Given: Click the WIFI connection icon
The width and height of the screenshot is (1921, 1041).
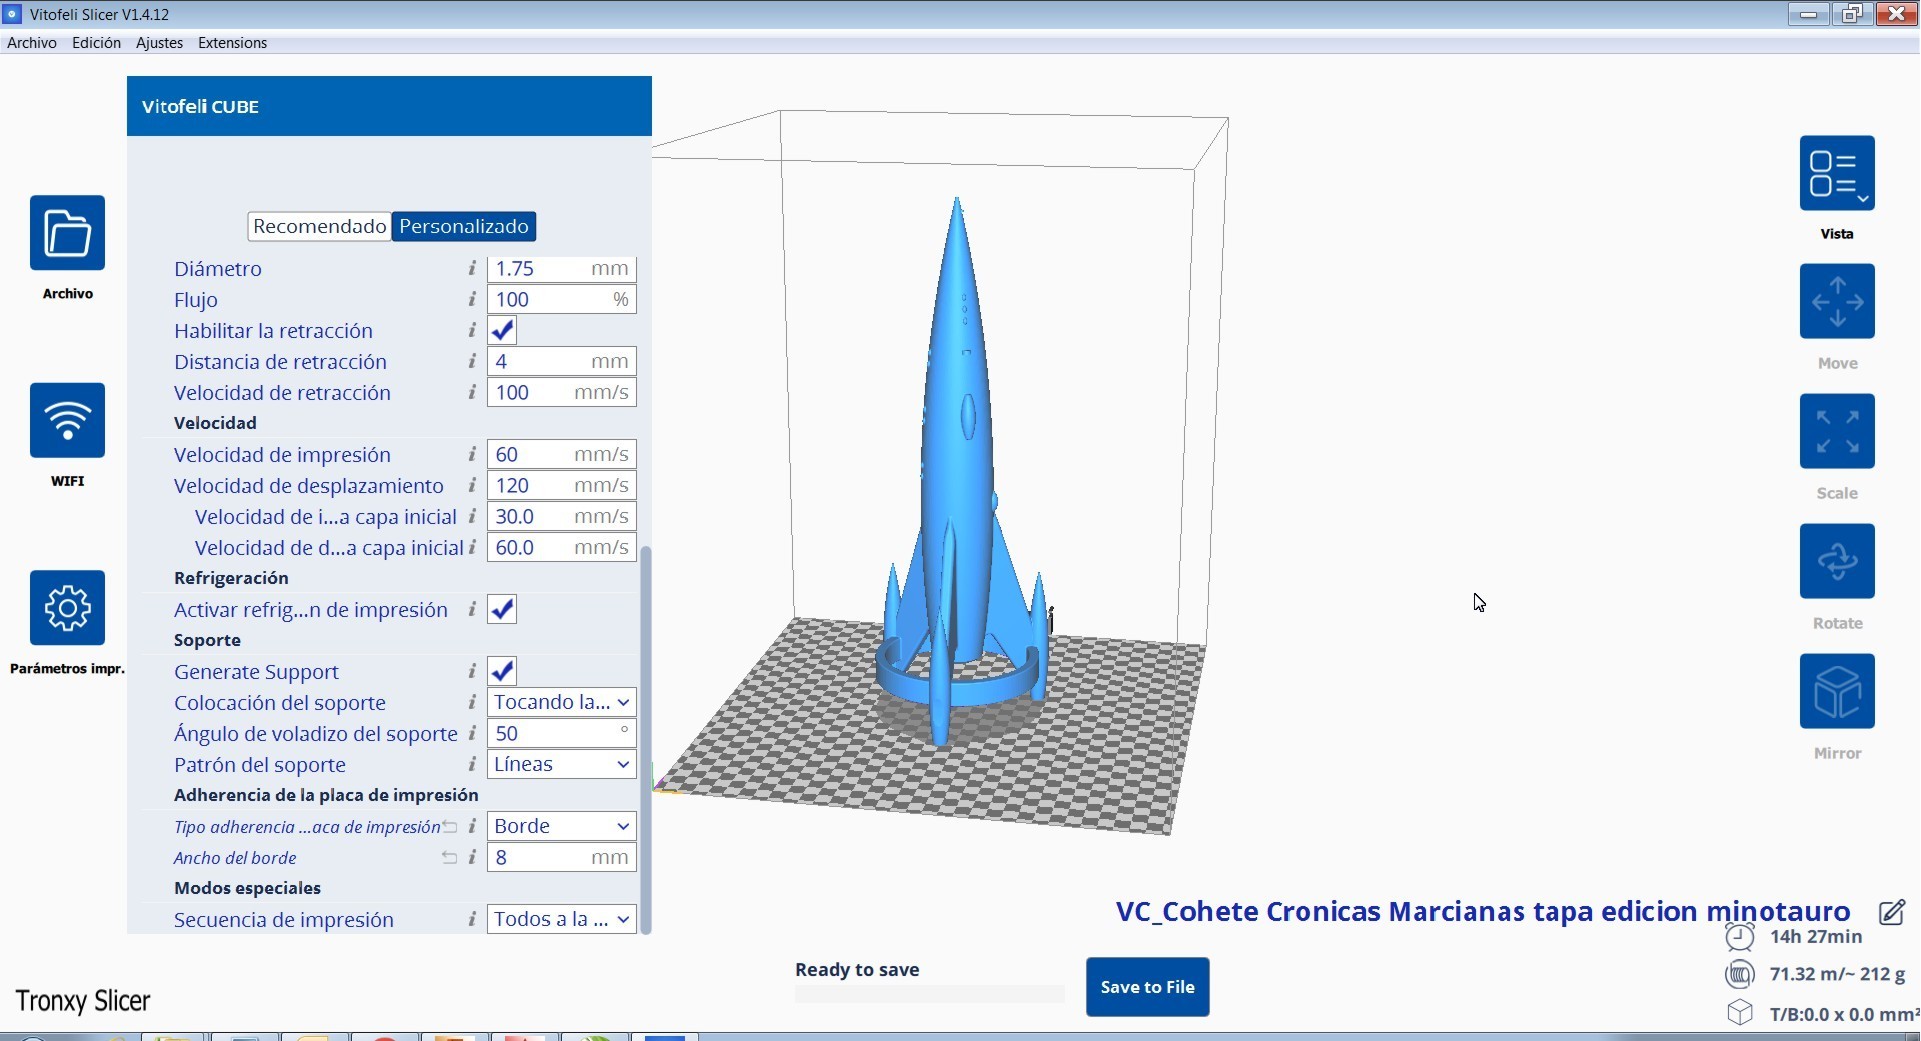Looking at the screenshot, I should (x=67, y=420).
